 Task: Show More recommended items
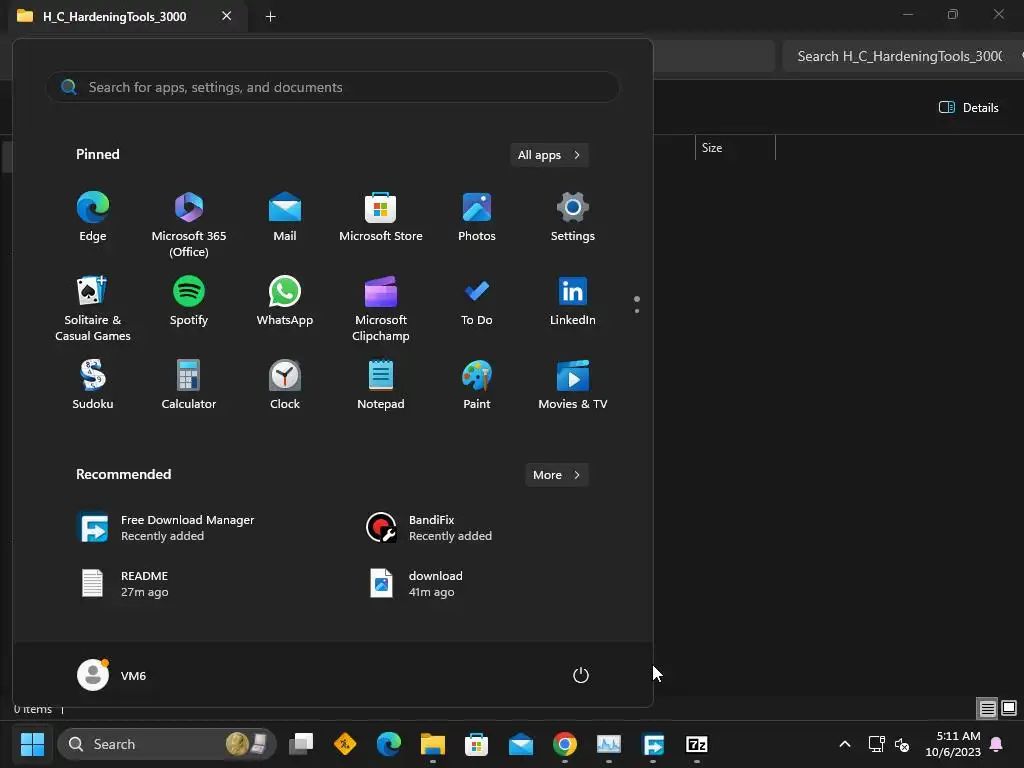pyautogui.click(x=557, y=475)
